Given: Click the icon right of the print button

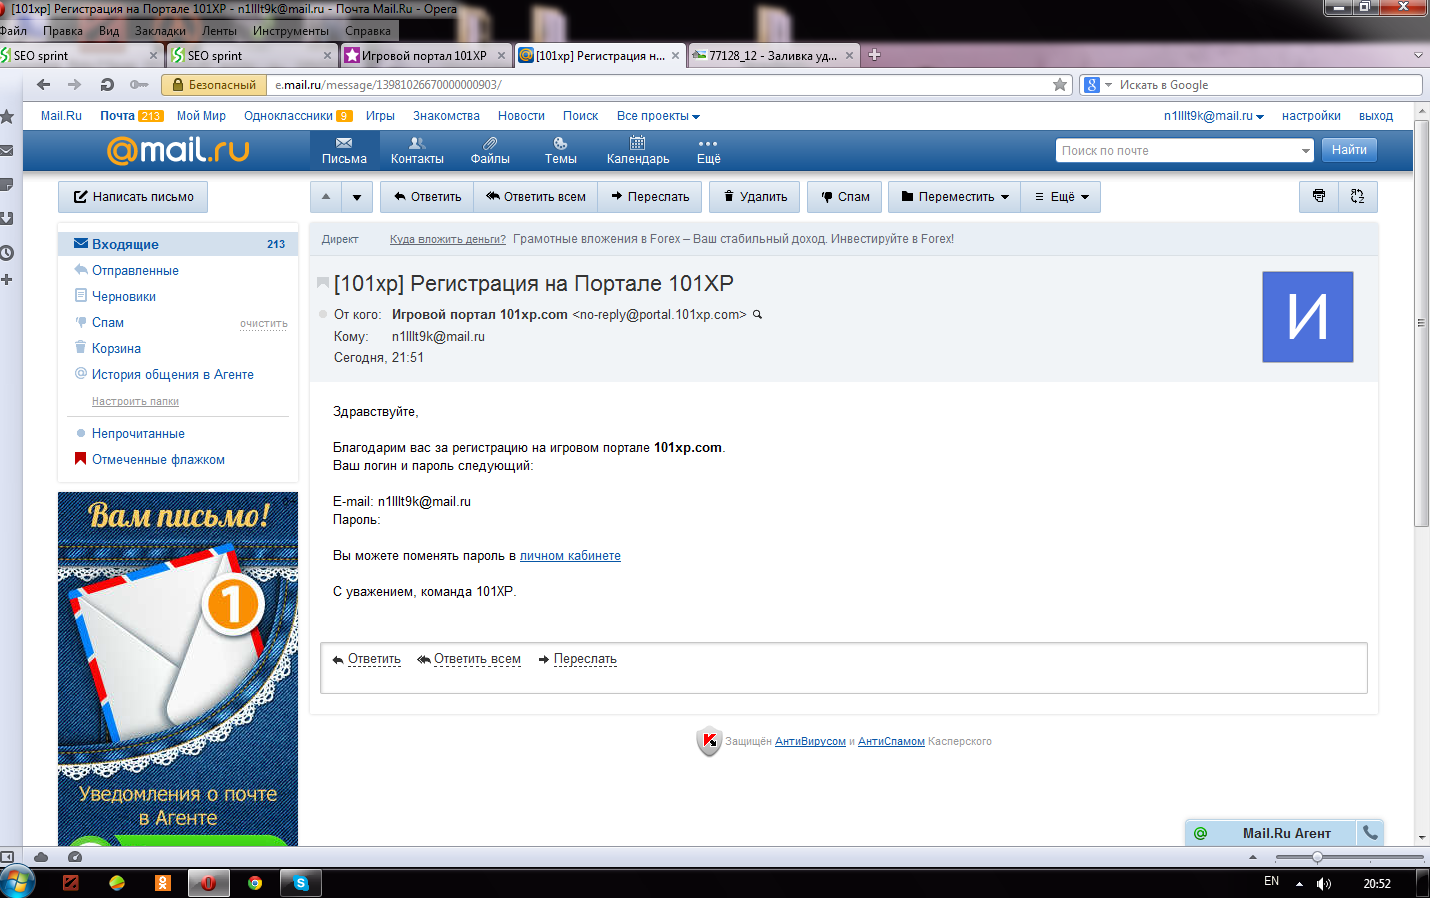Looking at the screenshot, I should point(1357,197).
